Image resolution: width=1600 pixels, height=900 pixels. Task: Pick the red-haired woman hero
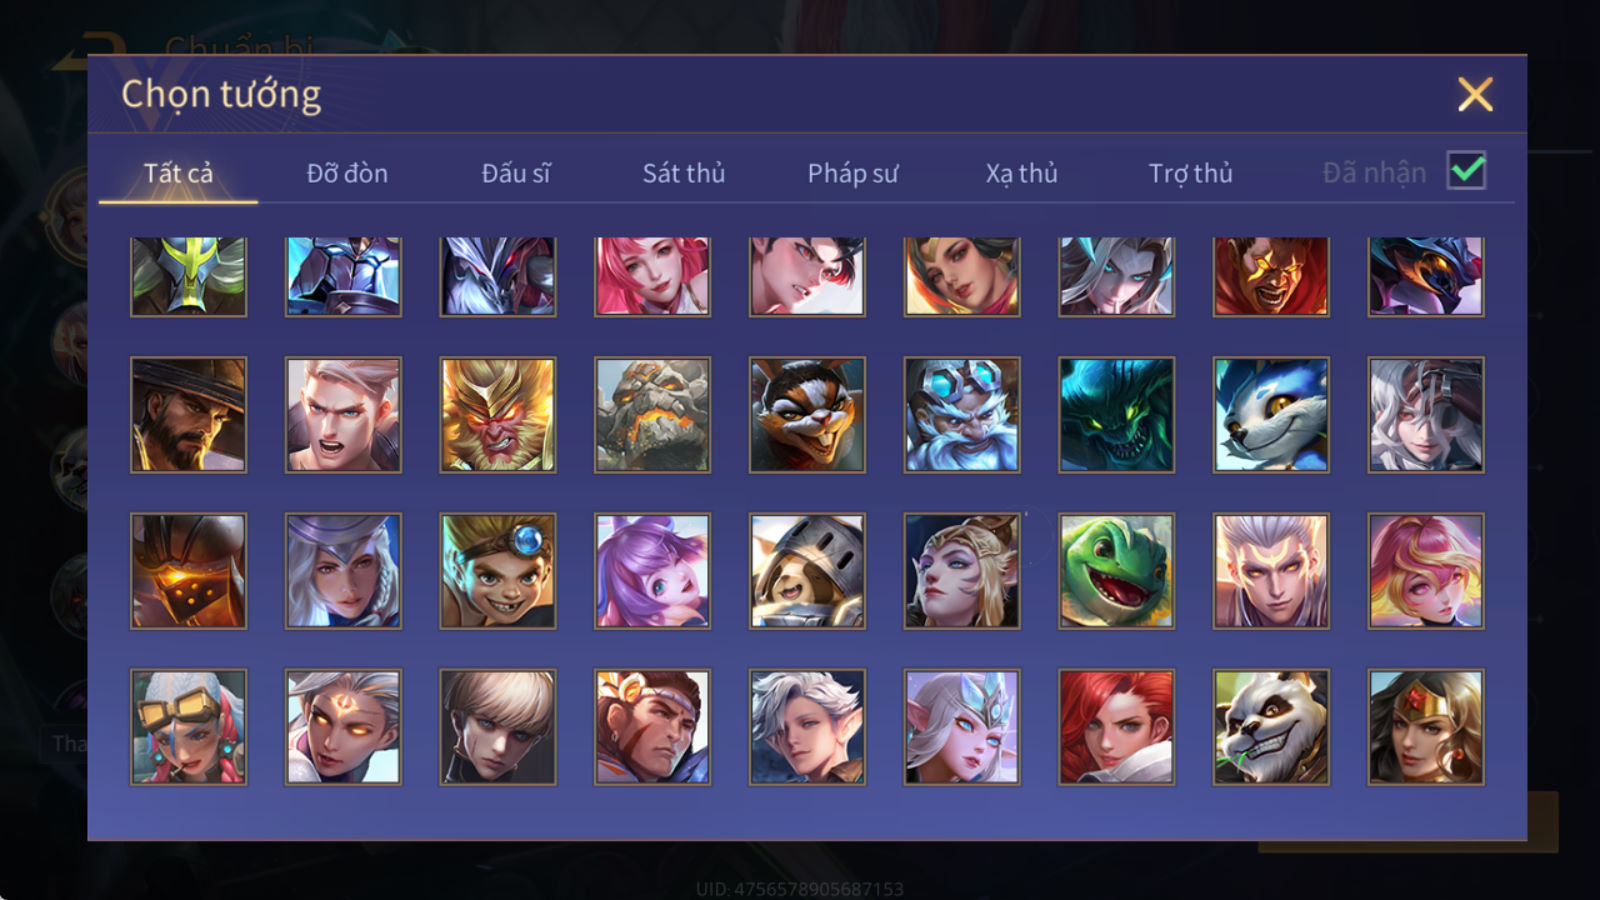pos(1116,727)
